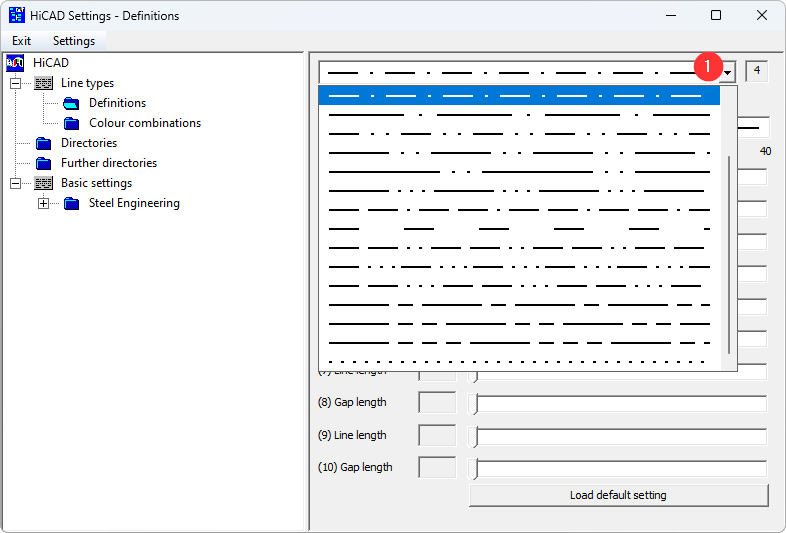Close the line type dropdown via its arrow
This screenshot has height=533, width=786.
point(727,73)
